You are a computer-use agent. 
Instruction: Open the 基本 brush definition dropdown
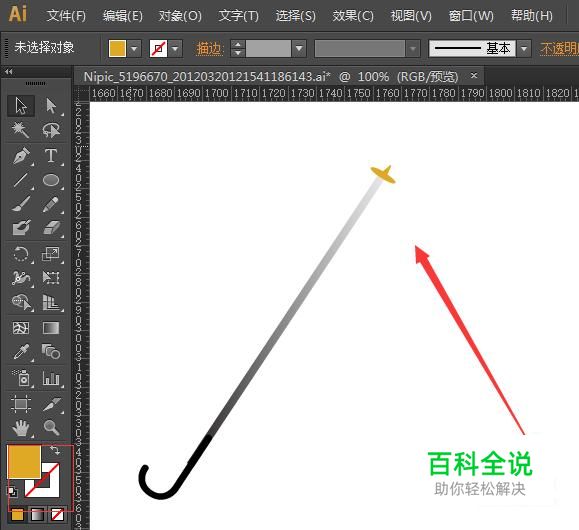tap(524, 48)
